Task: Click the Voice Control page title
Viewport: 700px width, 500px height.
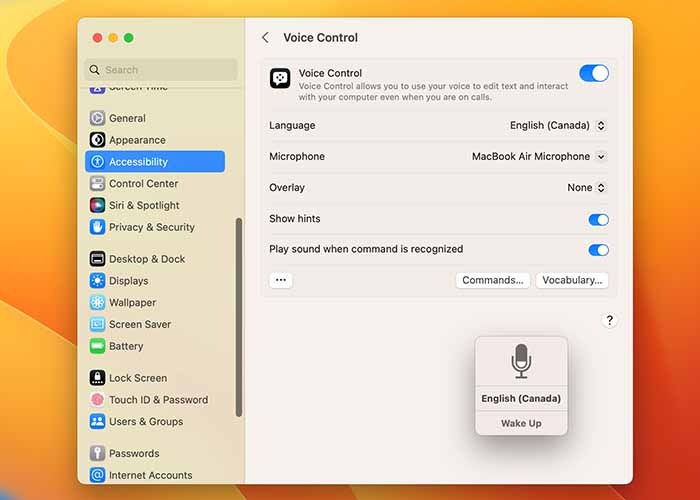Action: (321, 38)
